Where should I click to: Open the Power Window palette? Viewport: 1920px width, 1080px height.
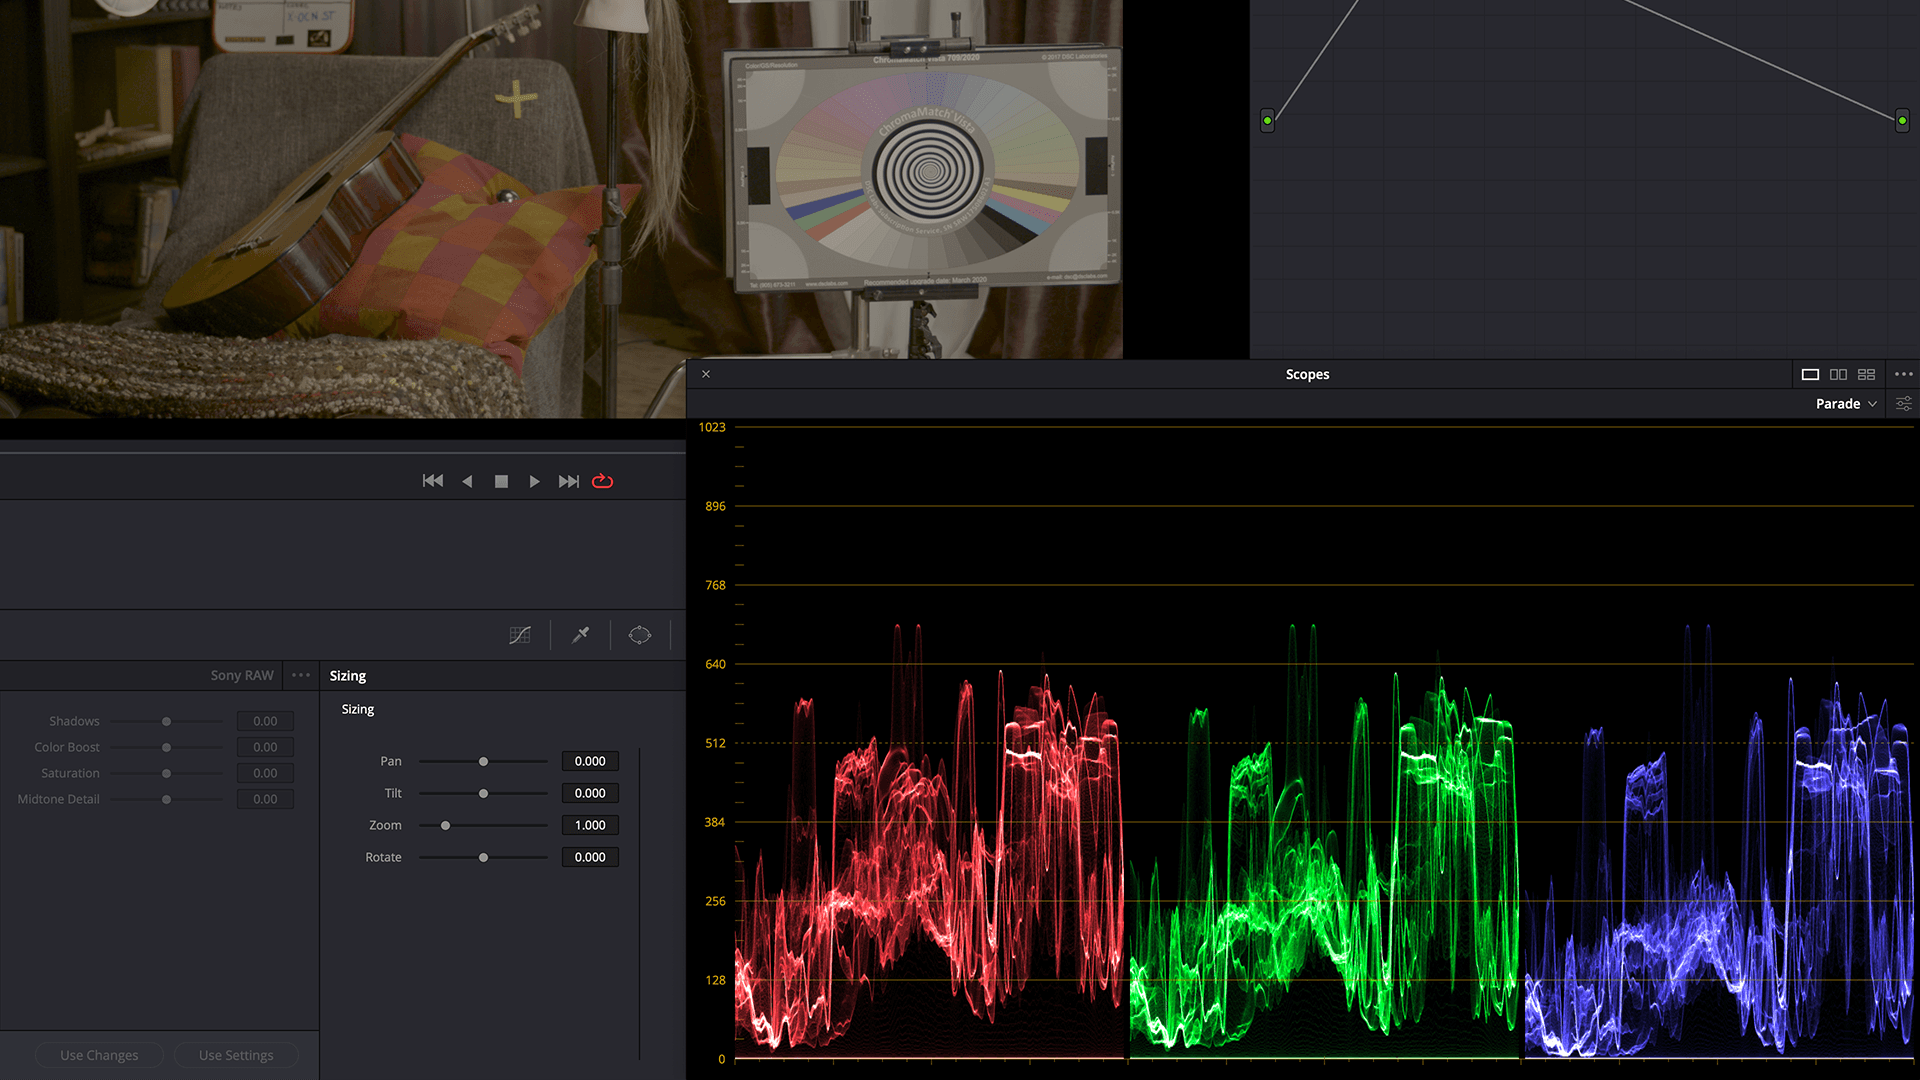pyautogui.click(x=639, y=635)
